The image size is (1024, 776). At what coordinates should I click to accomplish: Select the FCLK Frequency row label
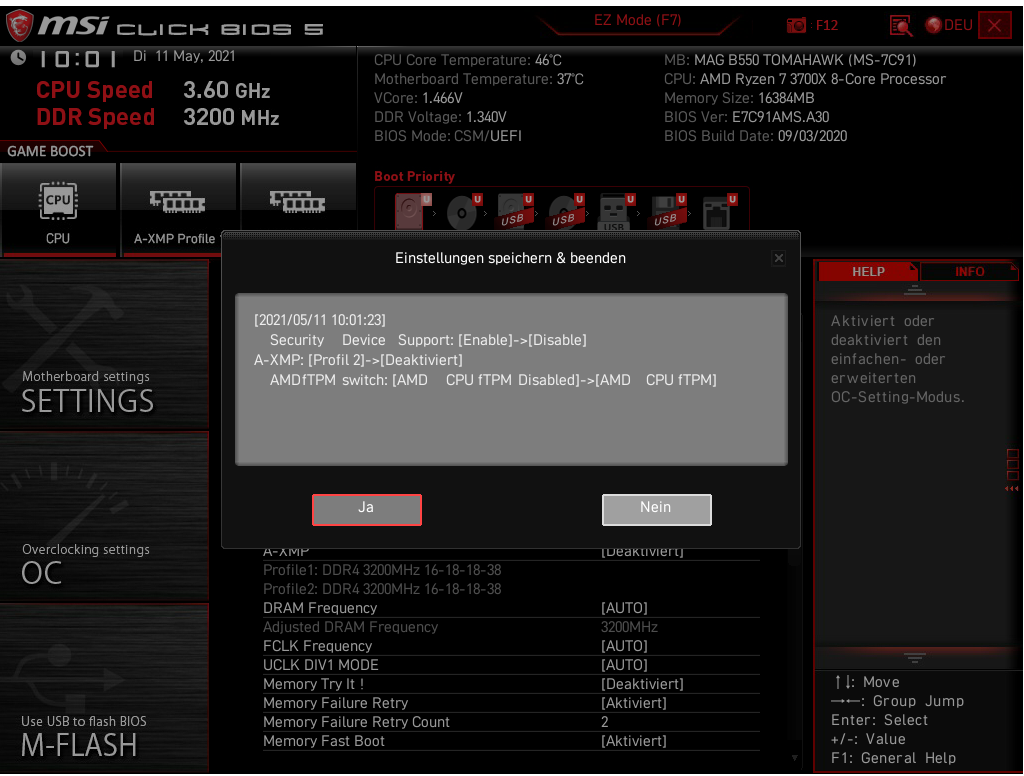point(317,646)
